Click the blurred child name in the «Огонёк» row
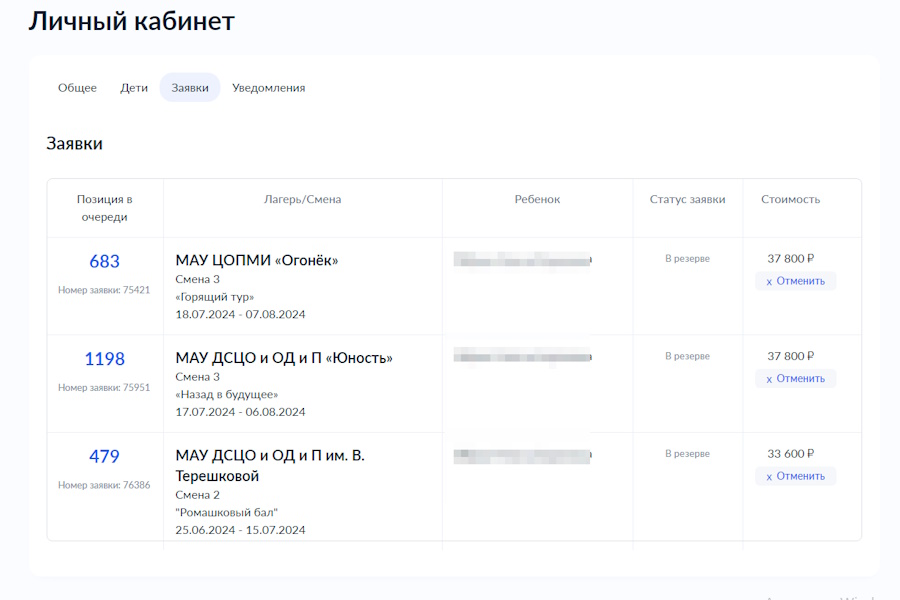This screenshot has width=900, height=600. pyautogui.click(x=522, y=259)
